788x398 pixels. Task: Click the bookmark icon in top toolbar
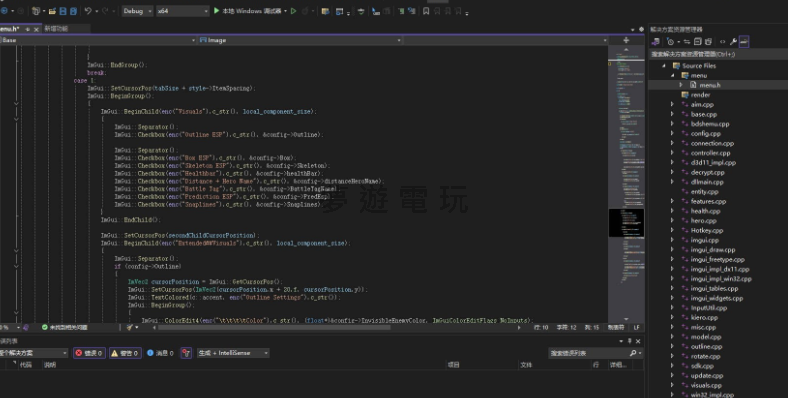click(x=426, y=11)
